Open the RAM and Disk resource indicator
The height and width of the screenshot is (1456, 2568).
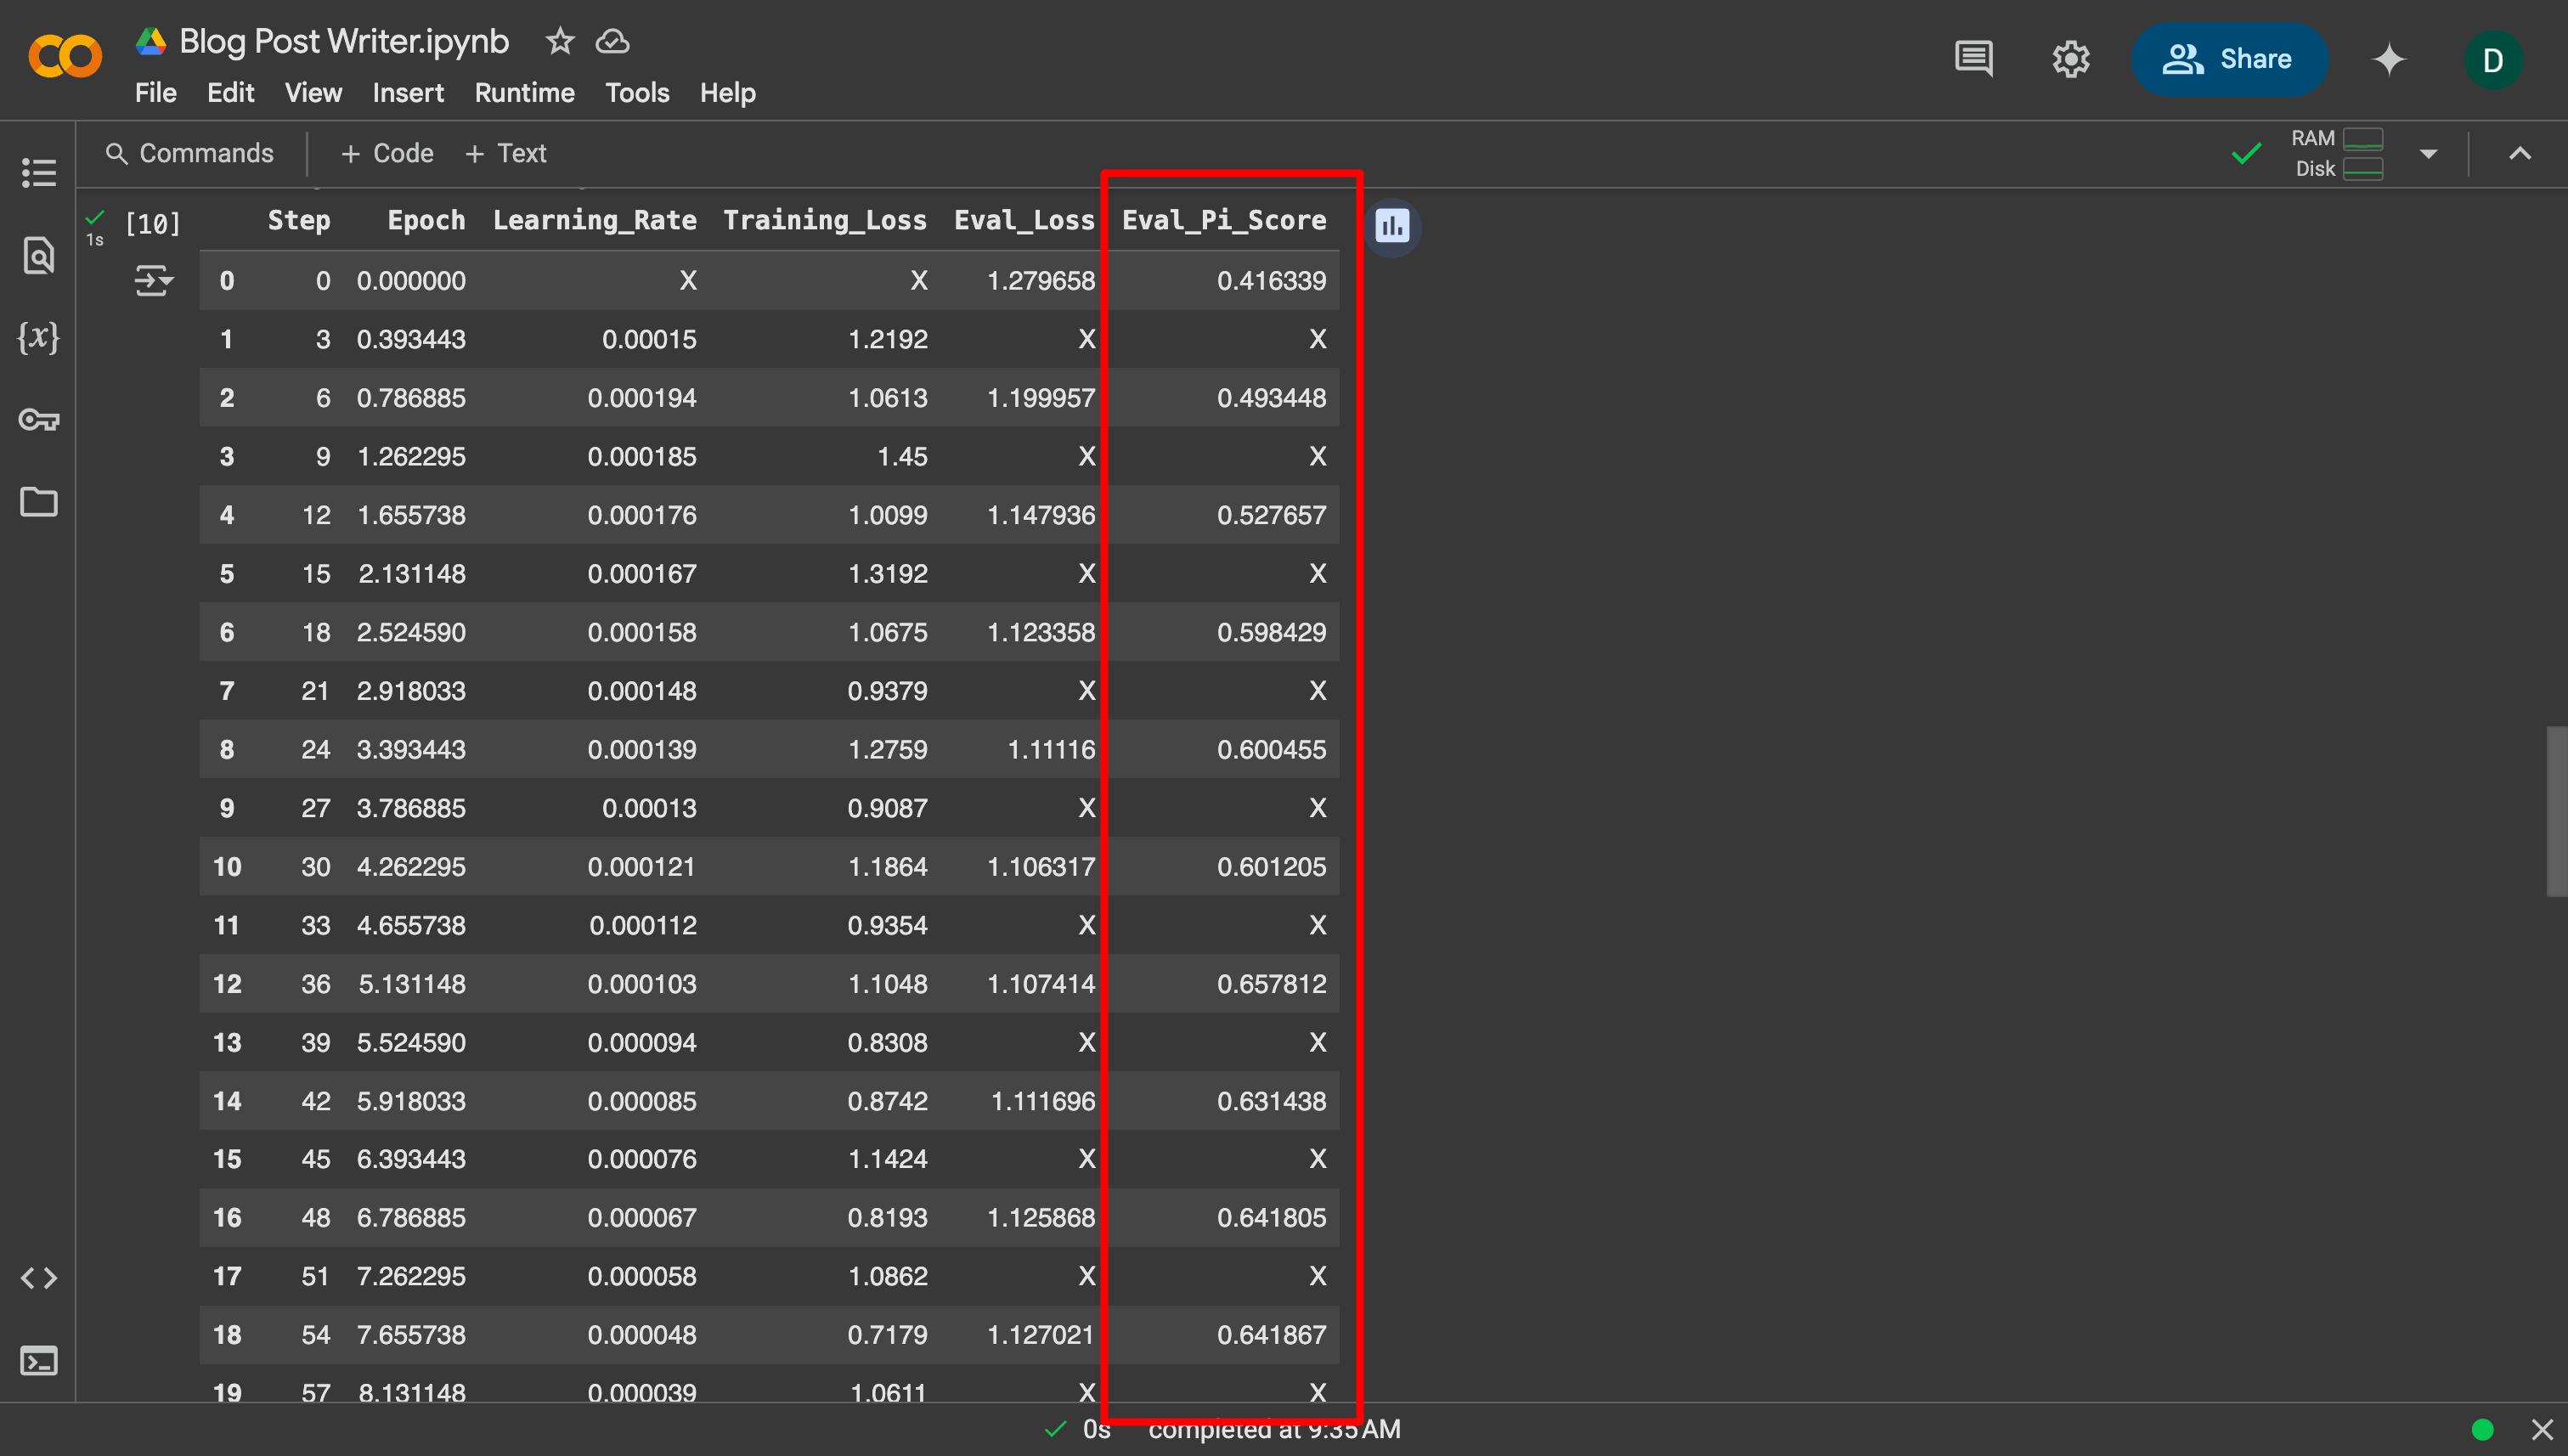pos(2336,153)
